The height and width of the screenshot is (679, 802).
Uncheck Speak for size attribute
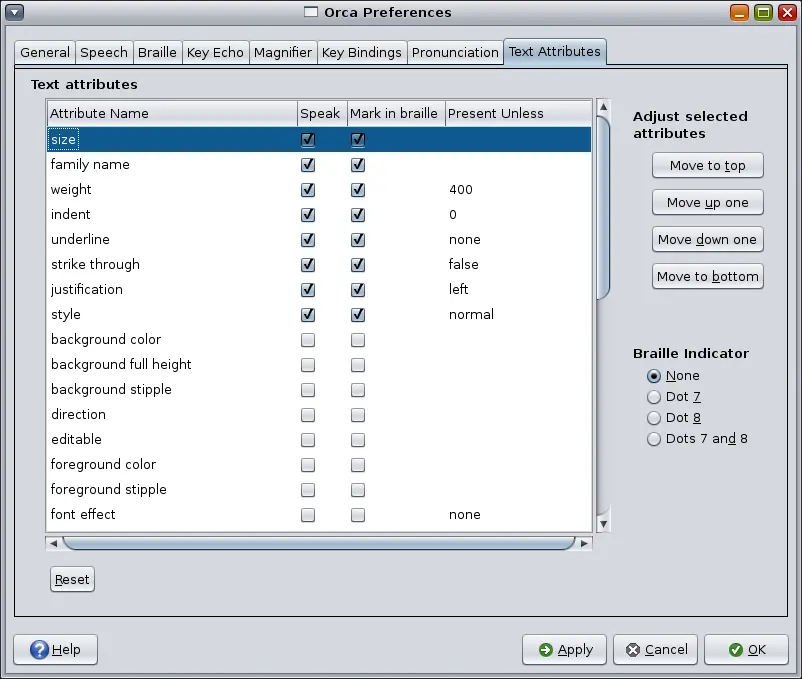pos(308,140)
